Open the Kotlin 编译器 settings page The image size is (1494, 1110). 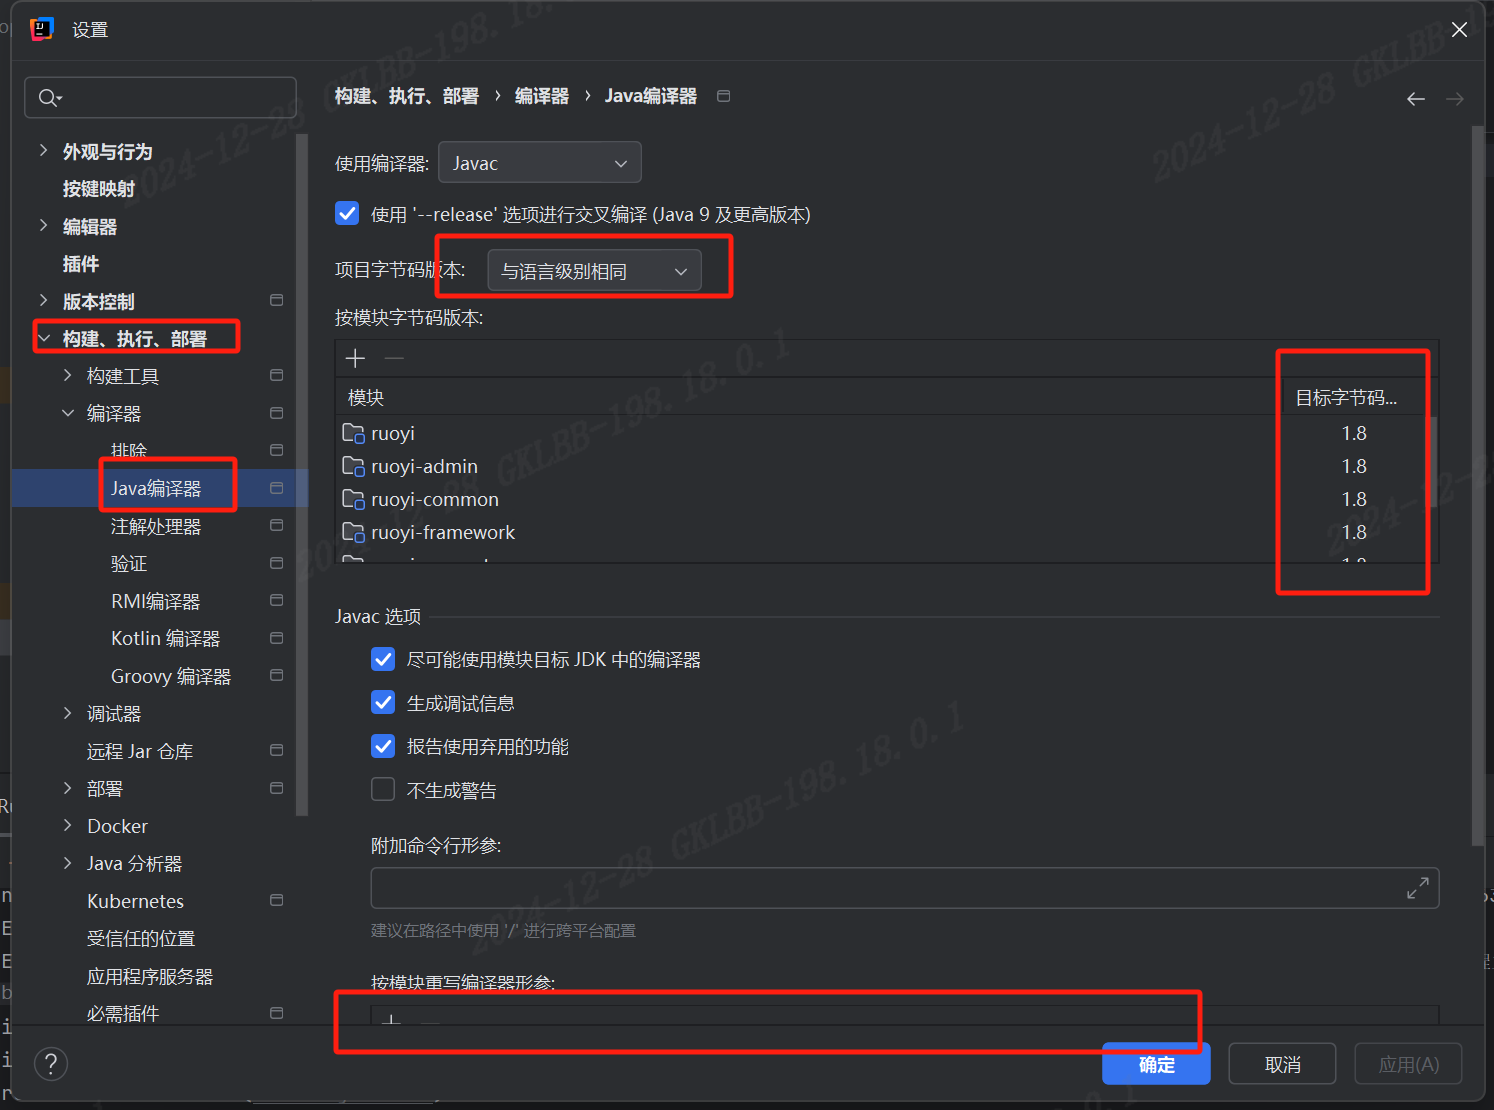(x=165, y=638)
